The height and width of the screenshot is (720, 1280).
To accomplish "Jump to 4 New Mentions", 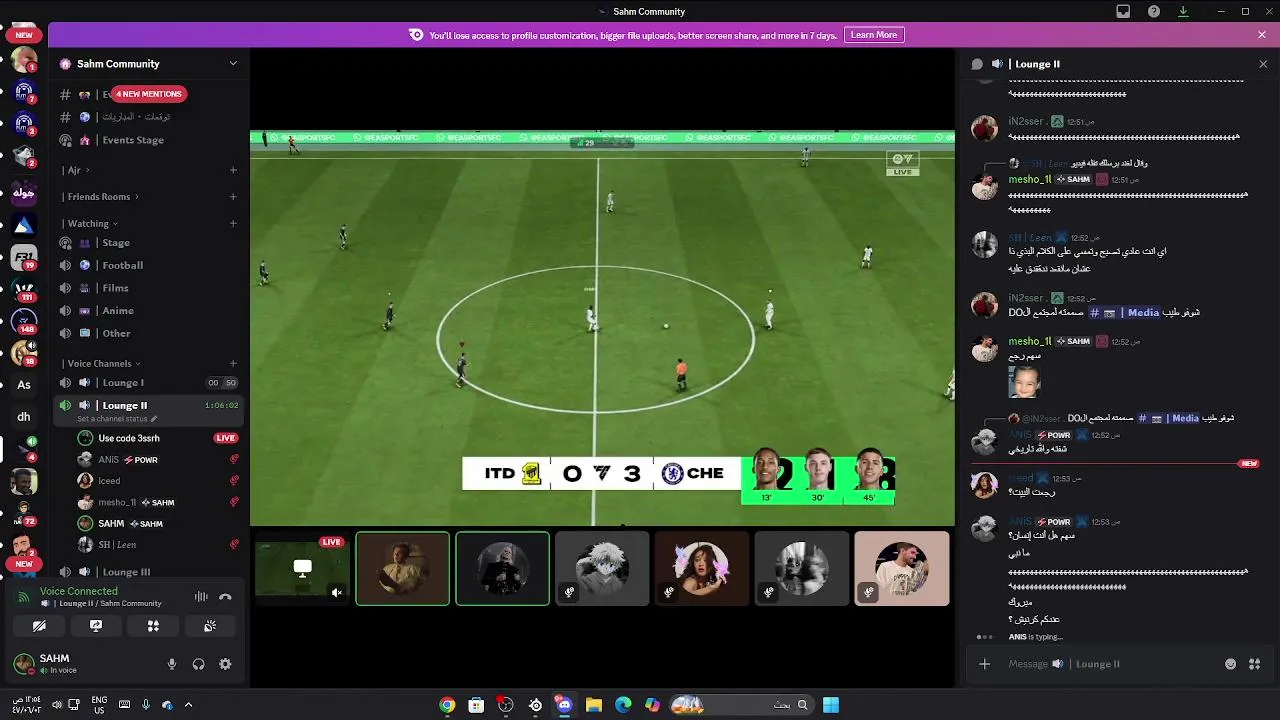I will (149, 94).
